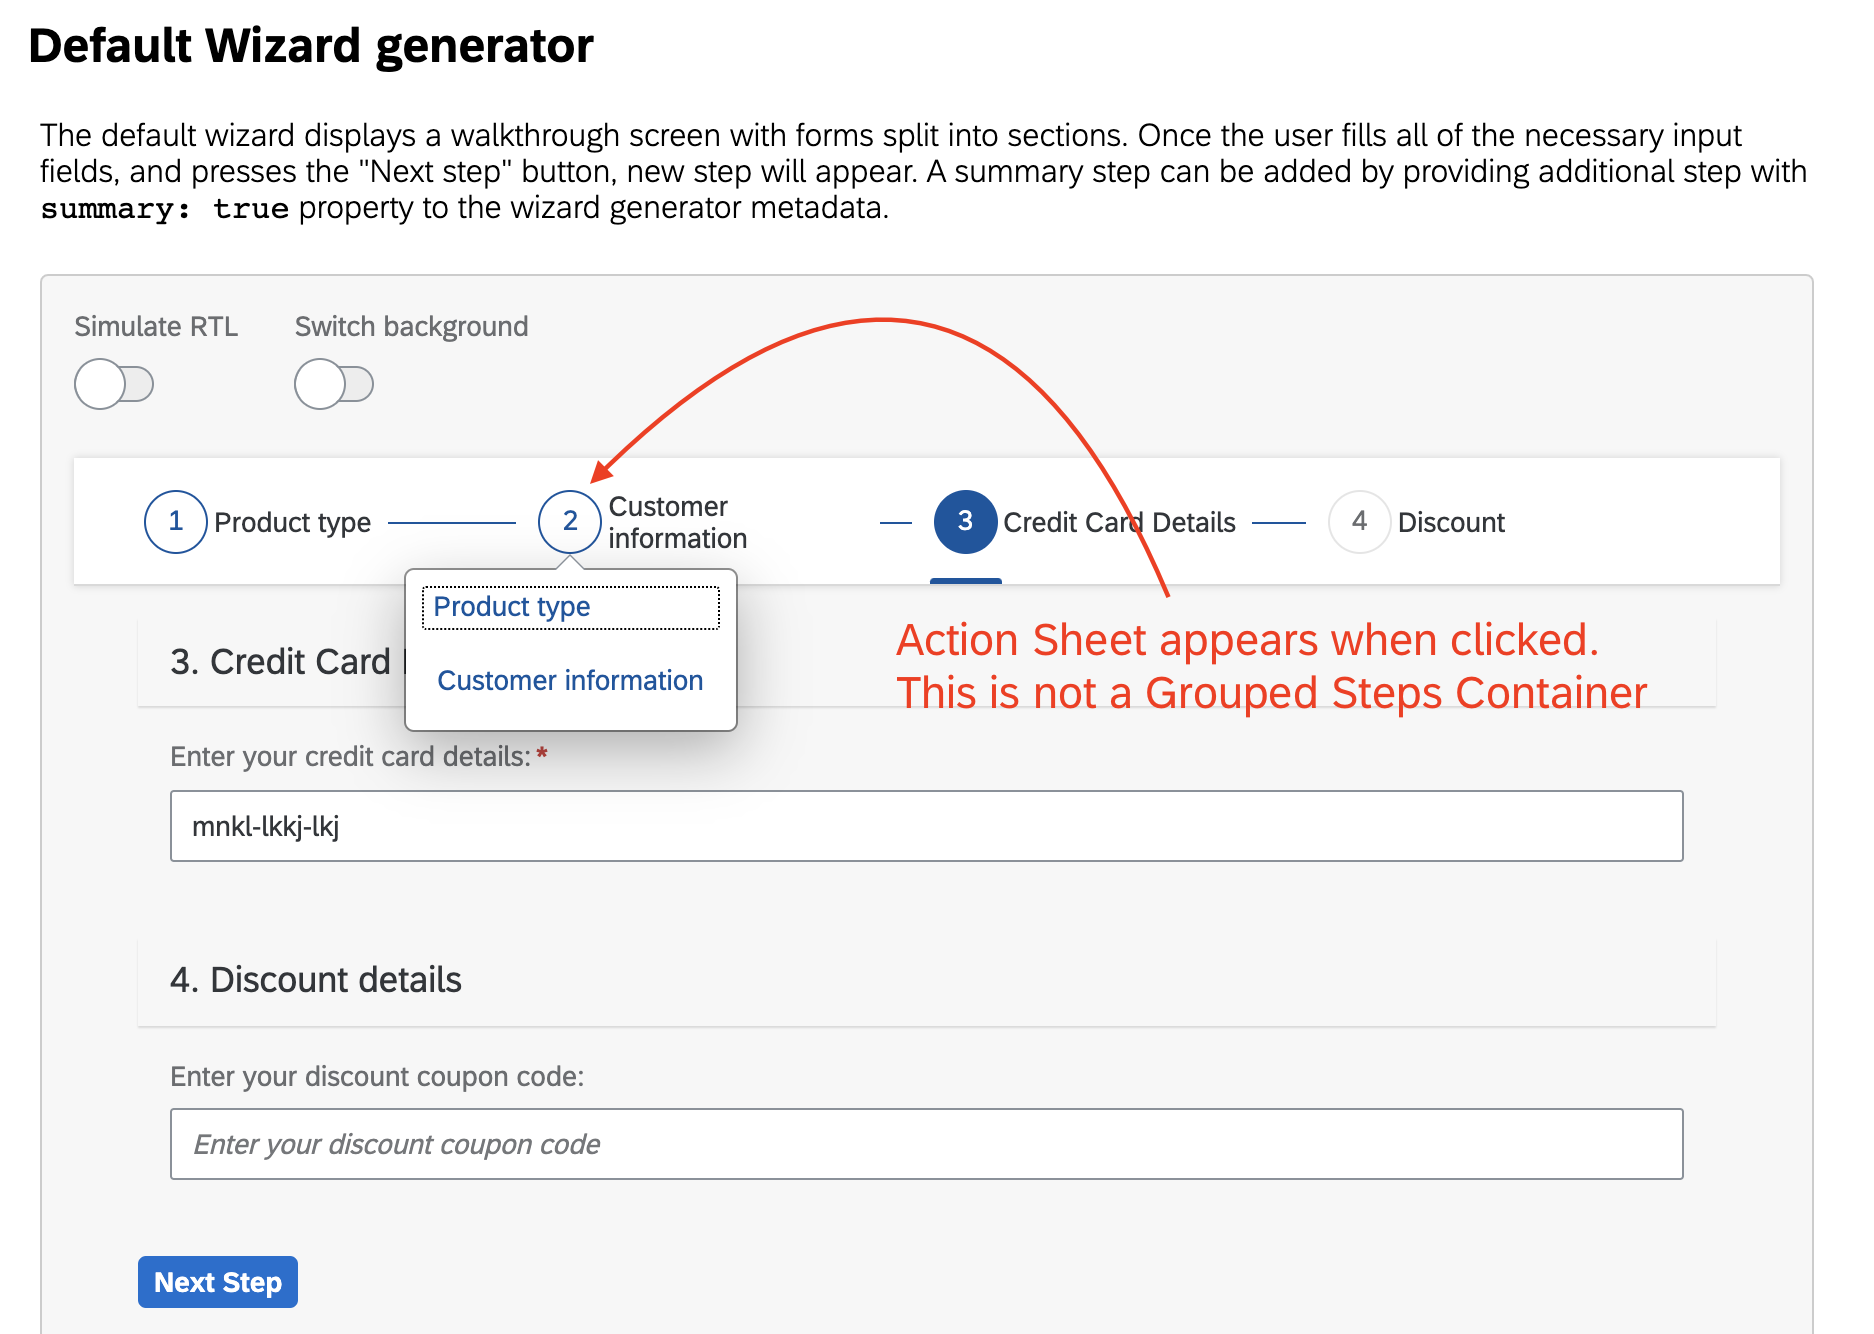Click the filled step 3 circle icon
1874x1334 pixels.
pyautogui.click(x=964, y=521)
